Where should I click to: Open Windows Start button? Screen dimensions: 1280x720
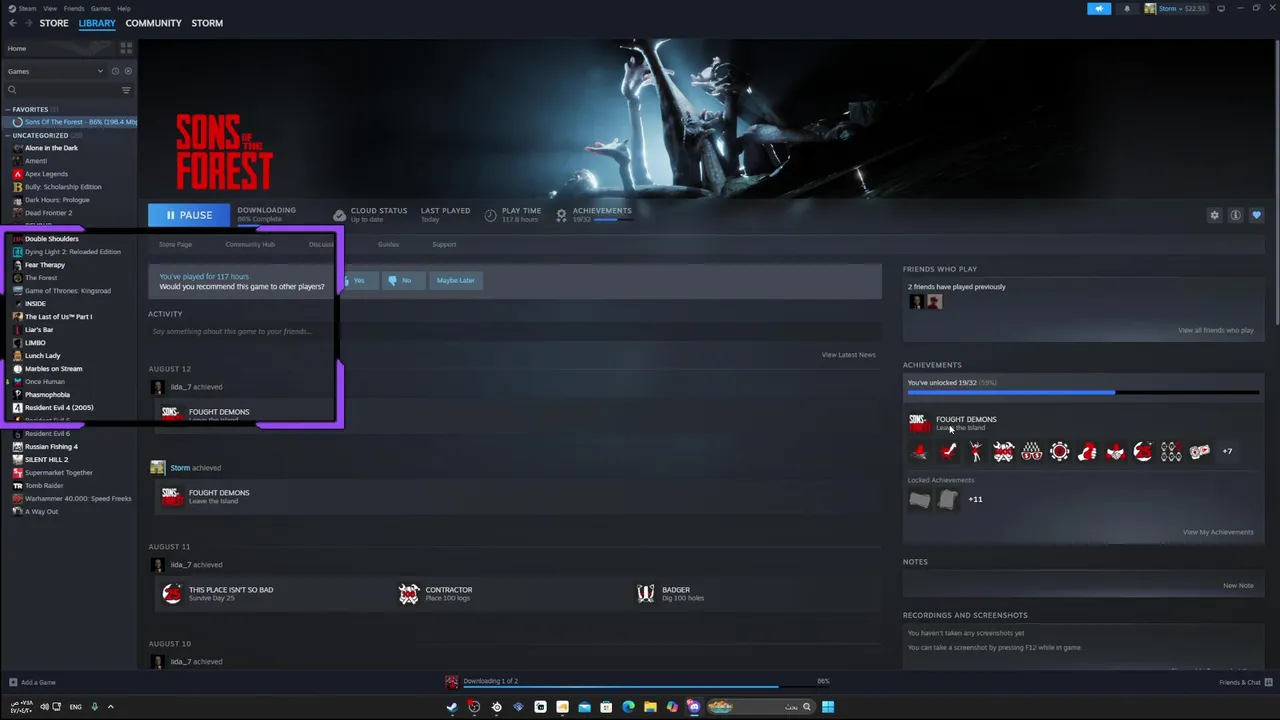tap(828, 707)
